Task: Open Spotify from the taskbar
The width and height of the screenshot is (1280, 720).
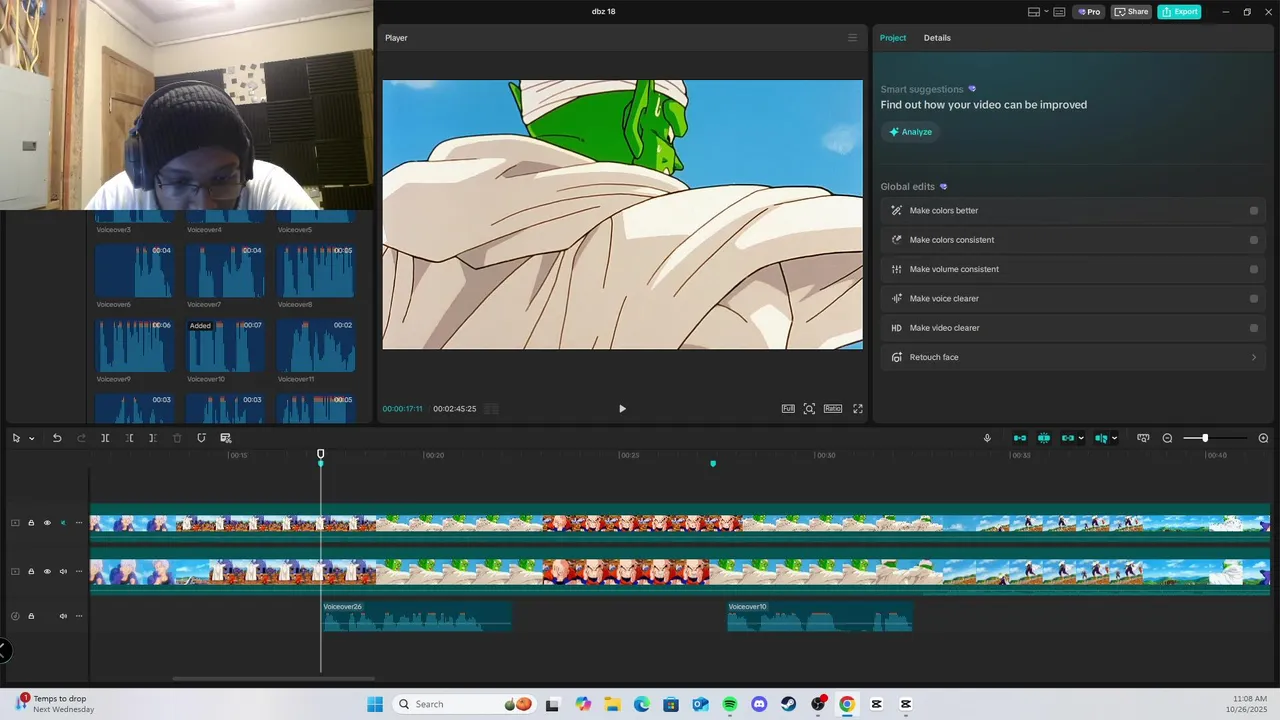Action: coord(730,704)
